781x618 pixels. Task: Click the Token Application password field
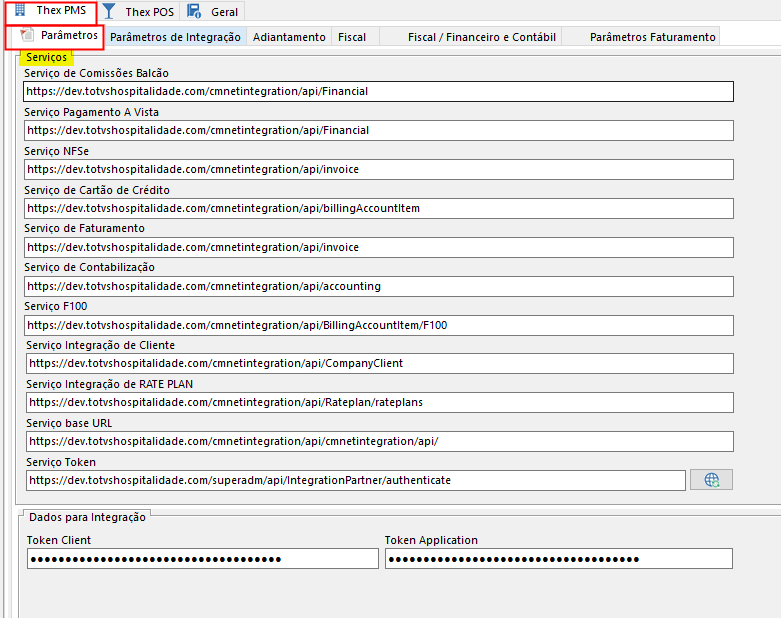pyautogui.click(x=559, y=559)
